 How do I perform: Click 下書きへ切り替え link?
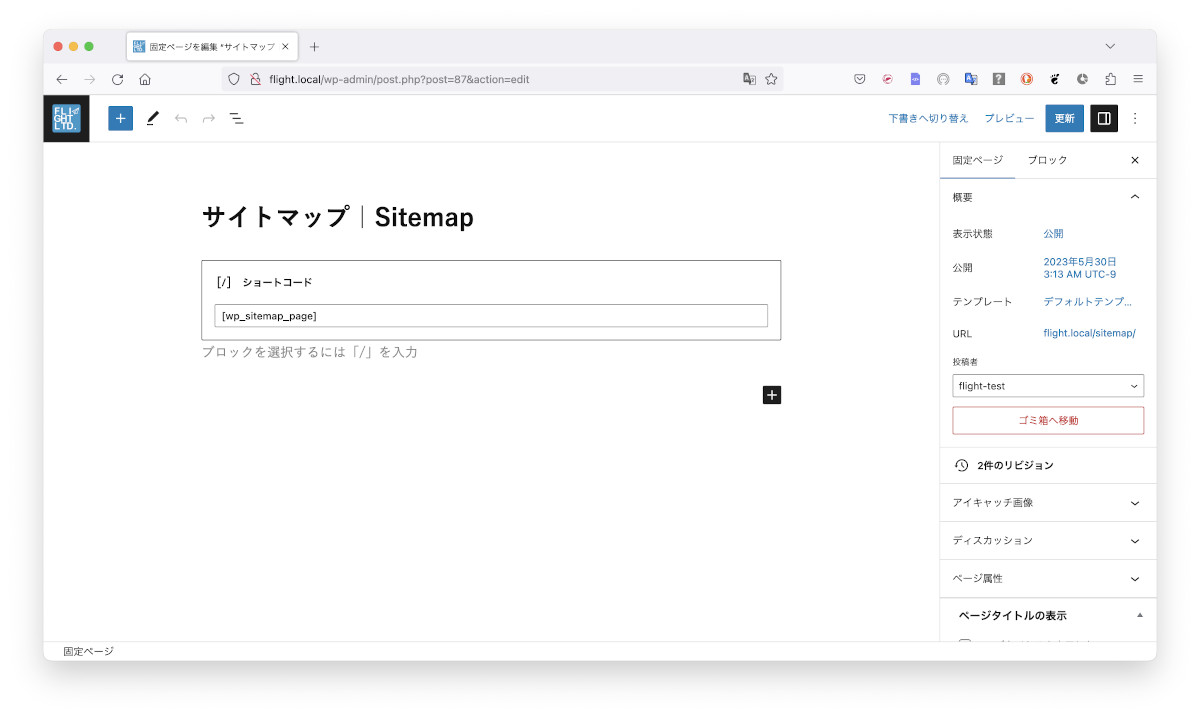pos(928,118)
